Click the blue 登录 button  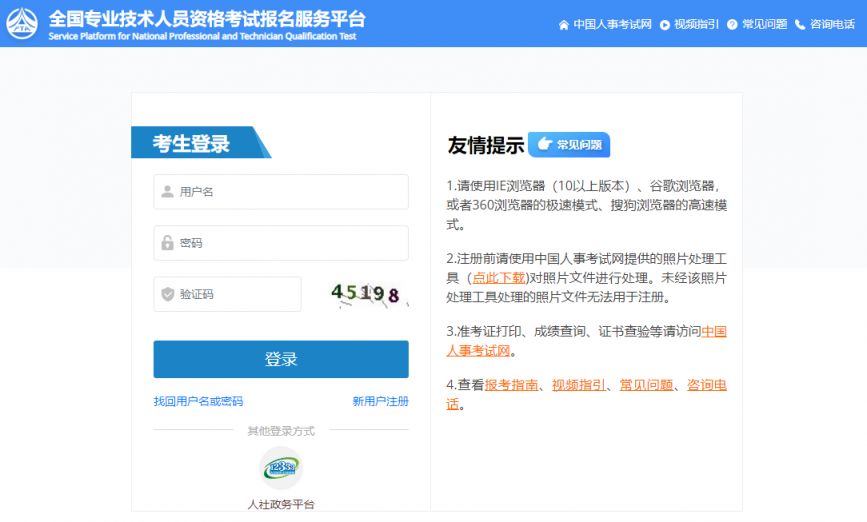[x=281, y=359]
